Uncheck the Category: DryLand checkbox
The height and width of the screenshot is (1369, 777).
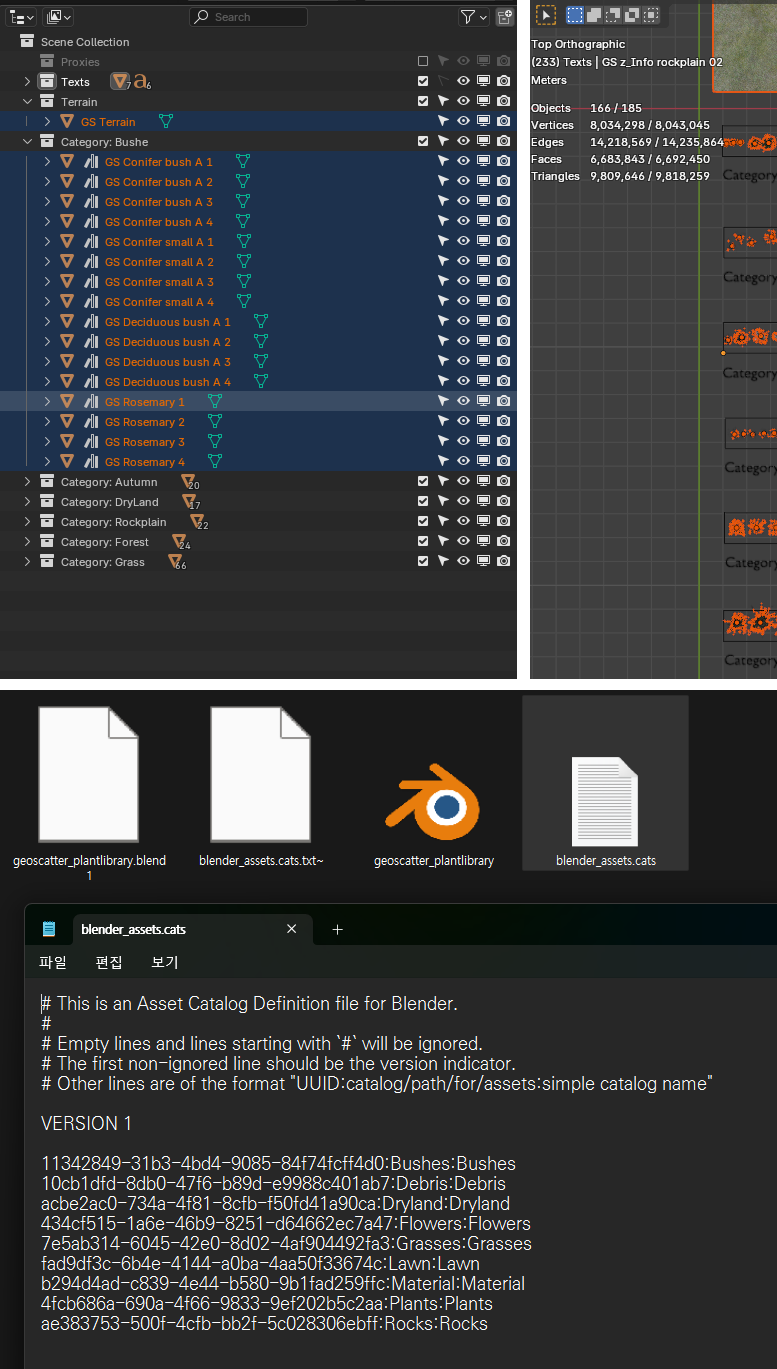[423, 502]
